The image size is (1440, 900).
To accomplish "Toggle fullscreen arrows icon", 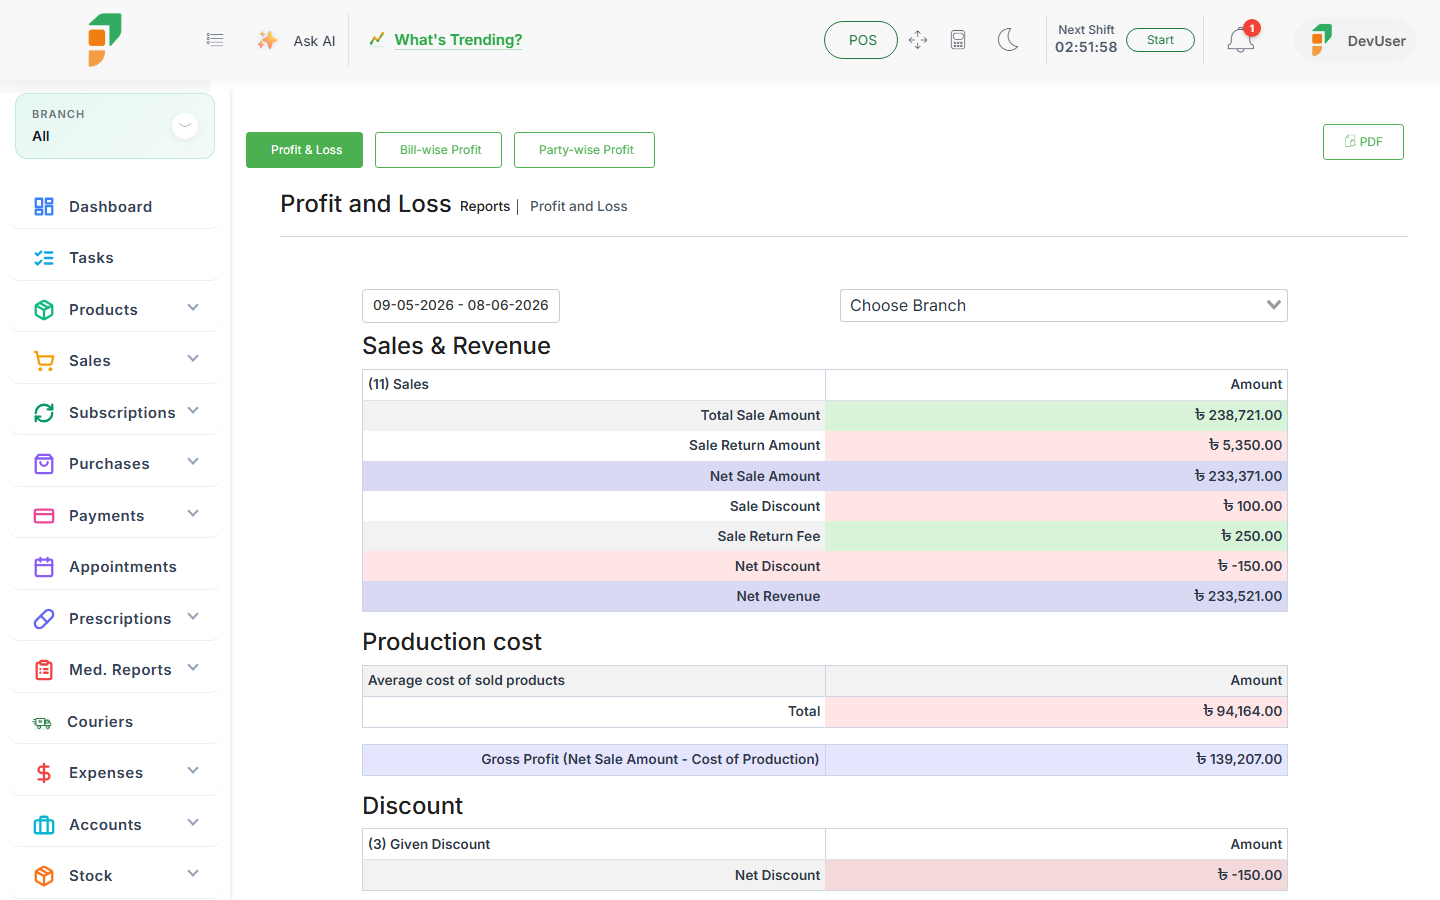I will point(918,40).
